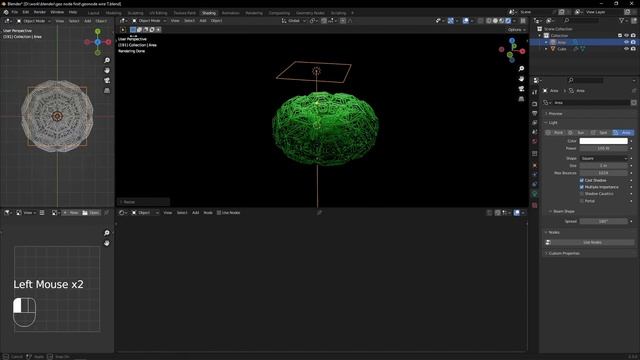Enable the Portal checkbox
This screenshot has height=360, width=640.
(582, 201)
